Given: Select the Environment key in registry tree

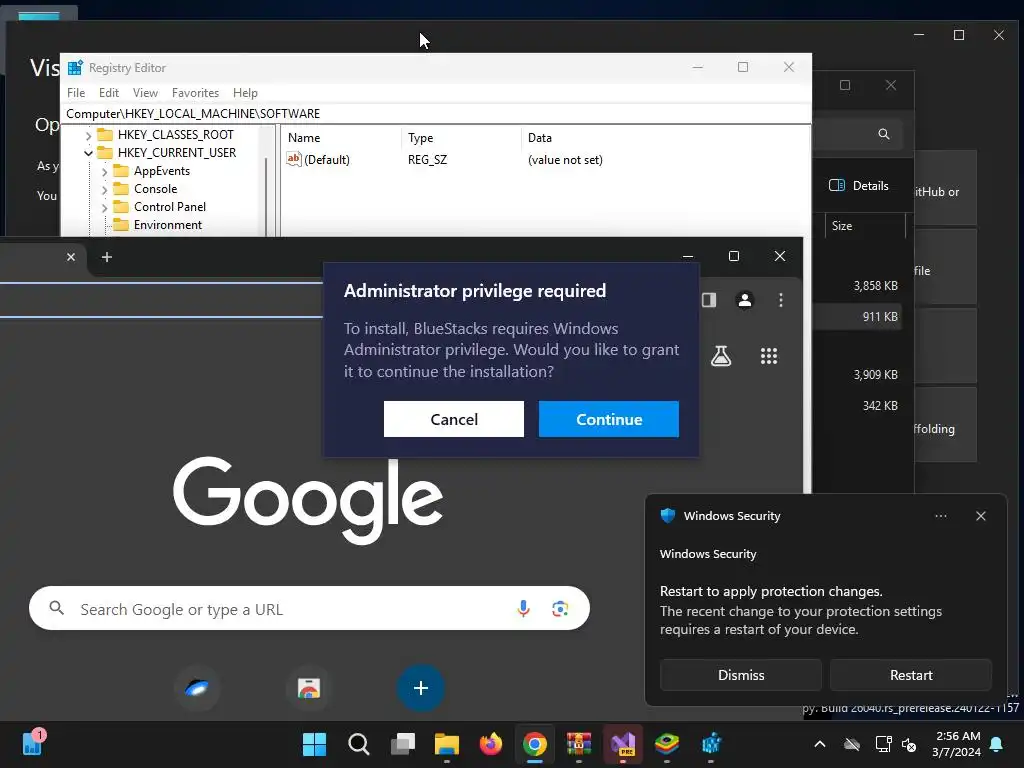Looking at the screenshot, I should [167, 225].
